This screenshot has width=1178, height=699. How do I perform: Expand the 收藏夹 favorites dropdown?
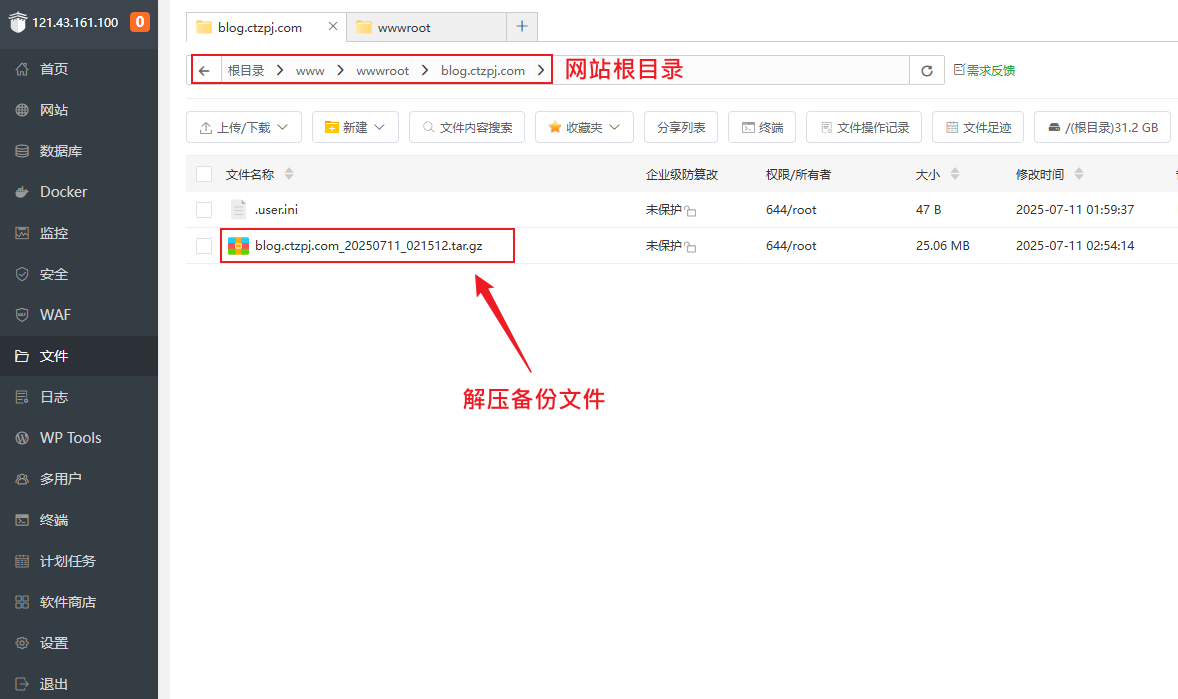pos(584,127)
